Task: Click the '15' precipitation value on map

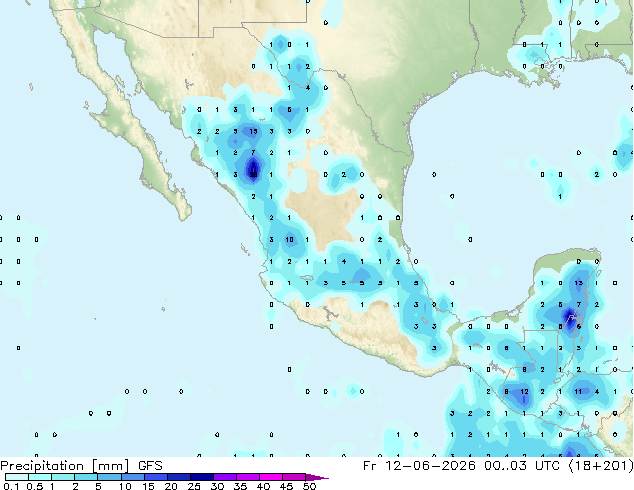Action: pos(253,131)
